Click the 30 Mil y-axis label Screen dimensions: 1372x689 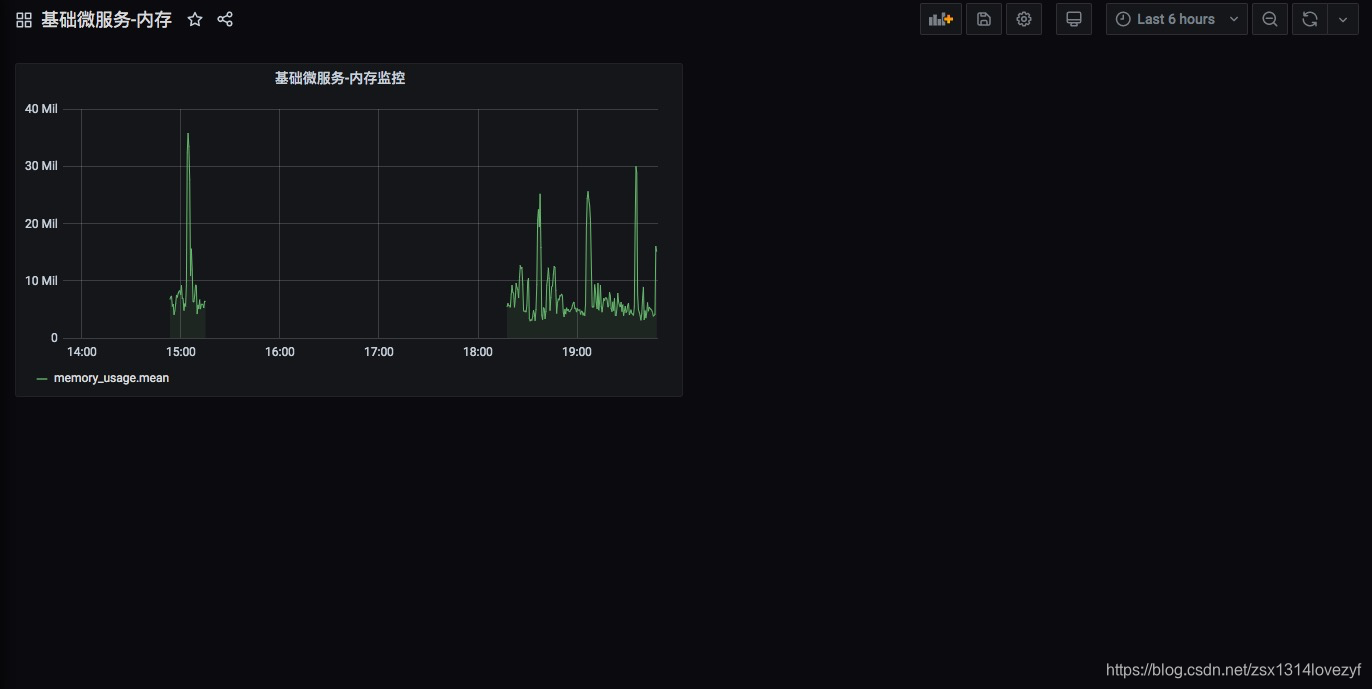click(41, 166)
